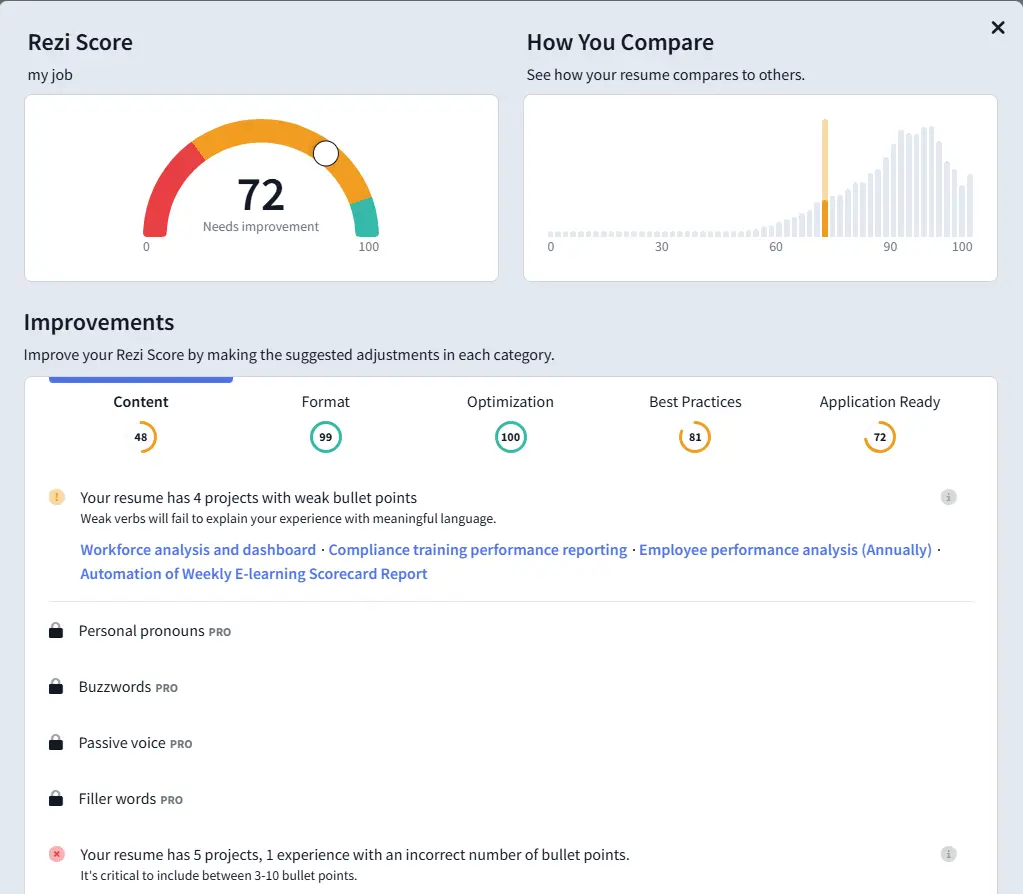The height and width of the screenshot is (894, 1023).
Task: Click the Format score circle 99
Action: pyautogui.click(x=326, y=437)
